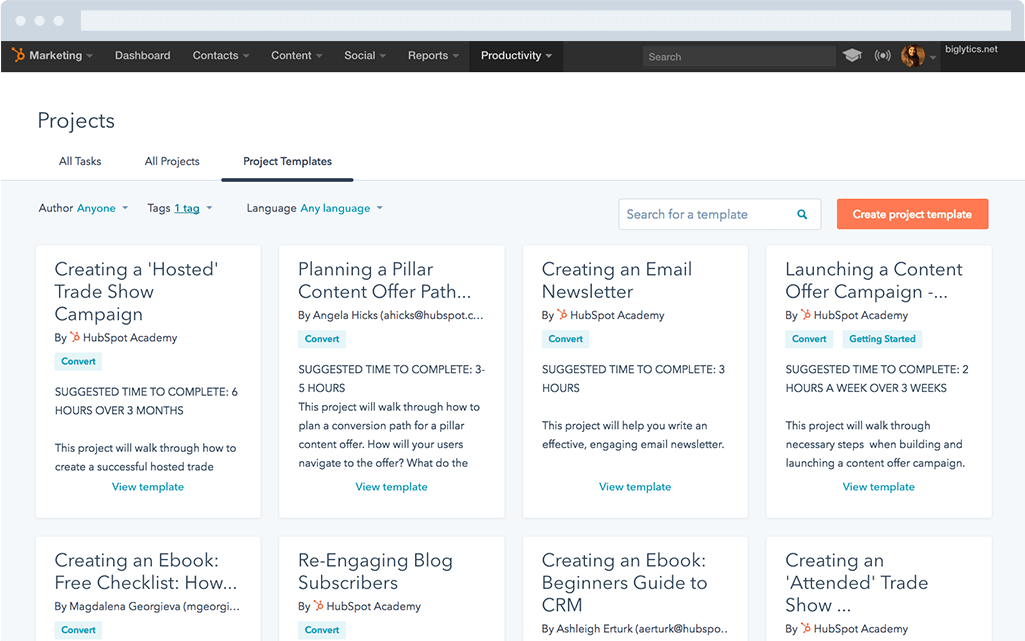1025x641 pixels.
Task: View template for Creating an Email Newsletter
Action: 635,487
